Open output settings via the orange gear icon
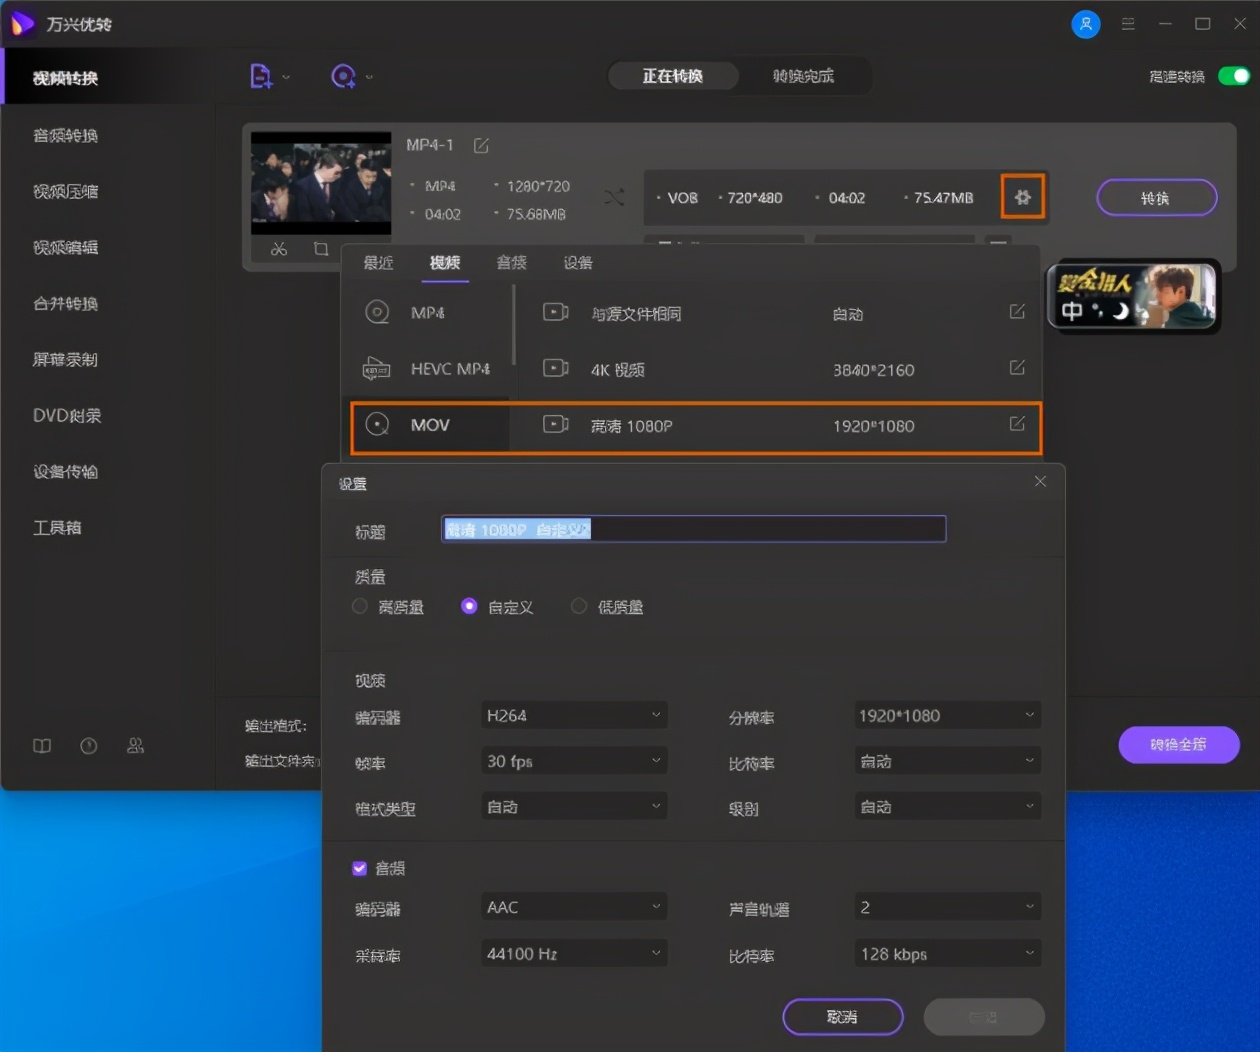 (x=1022, y=197)
